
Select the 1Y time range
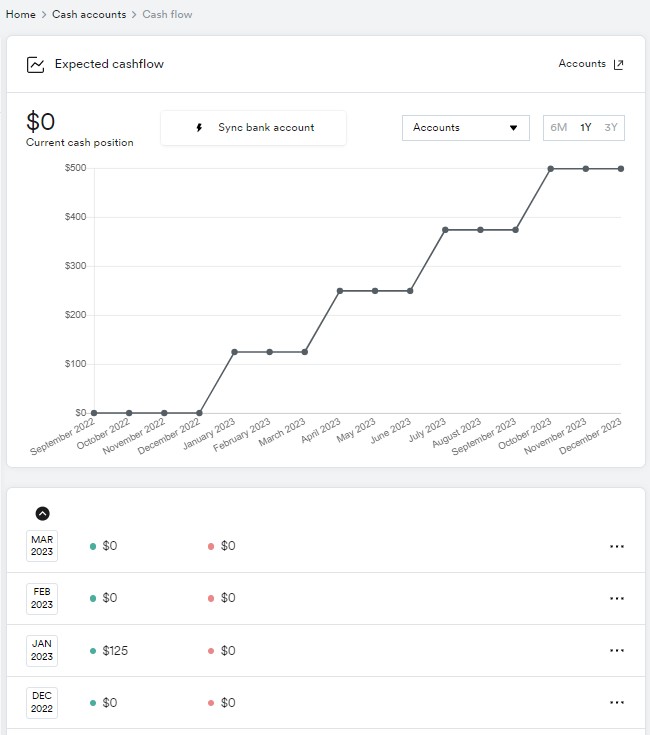pyautogui.click(x=586, y=128)
